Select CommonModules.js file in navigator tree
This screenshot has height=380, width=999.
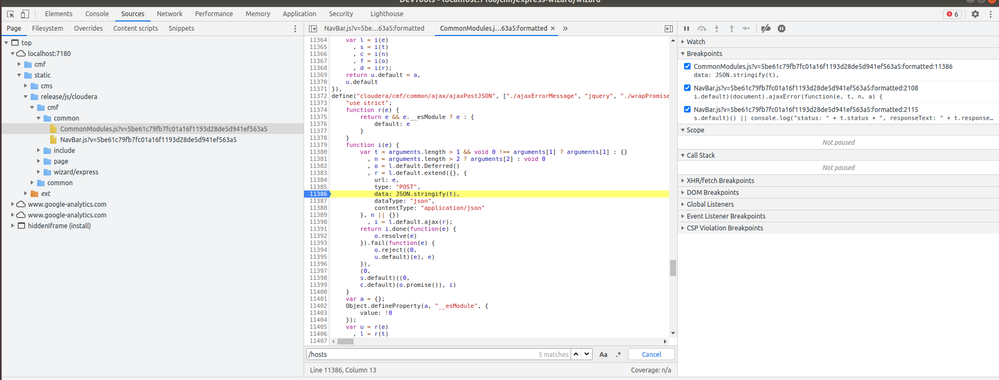point(164,129)
